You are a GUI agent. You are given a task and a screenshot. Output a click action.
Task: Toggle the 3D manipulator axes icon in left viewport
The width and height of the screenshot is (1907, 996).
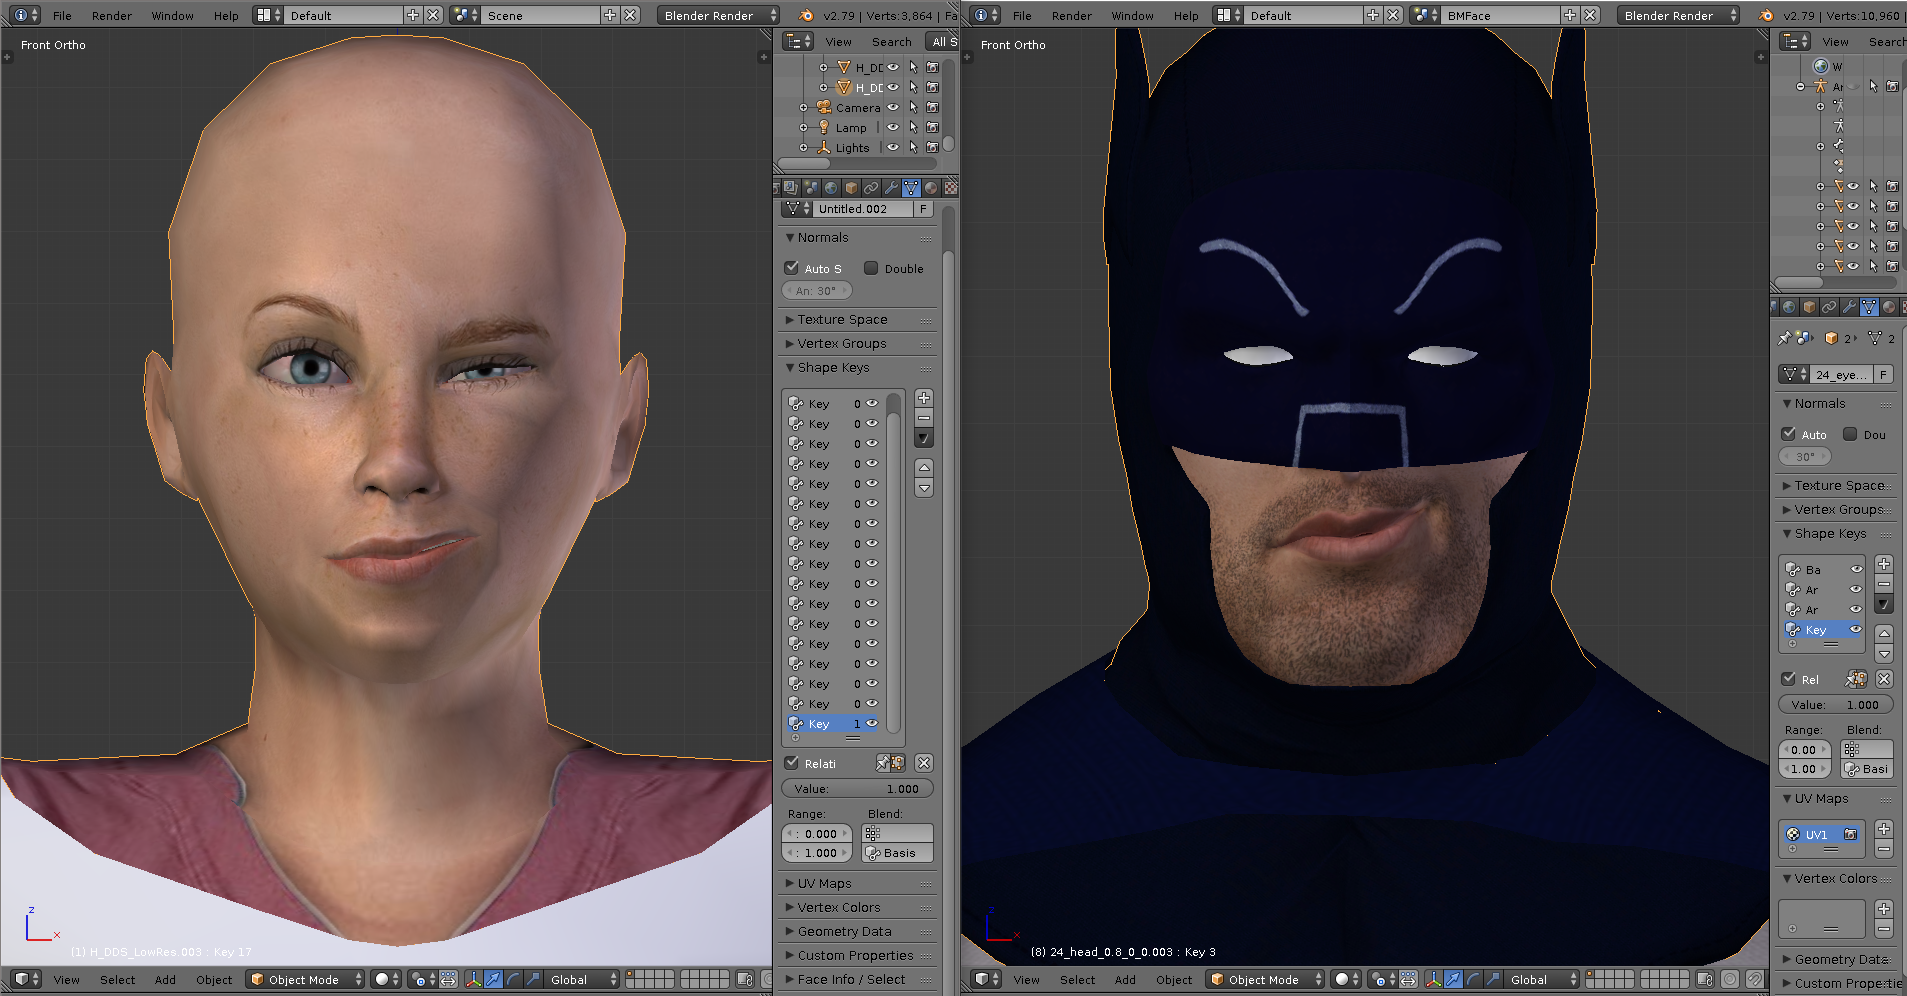[474, 979]
